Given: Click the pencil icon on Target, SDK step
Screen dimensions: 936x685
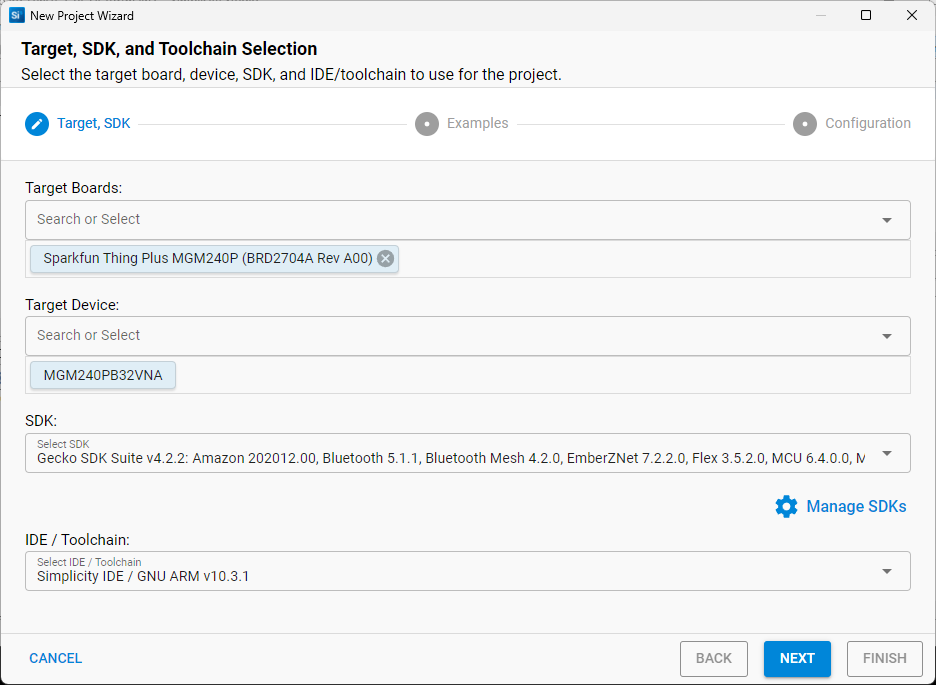Looking at the screenshot, I should (36, 123).
